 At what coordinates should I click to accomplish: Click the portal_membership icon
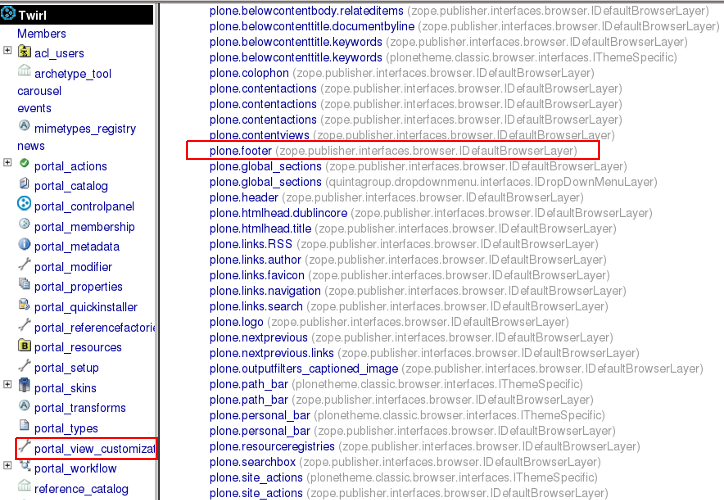click(x=24, y=224)
